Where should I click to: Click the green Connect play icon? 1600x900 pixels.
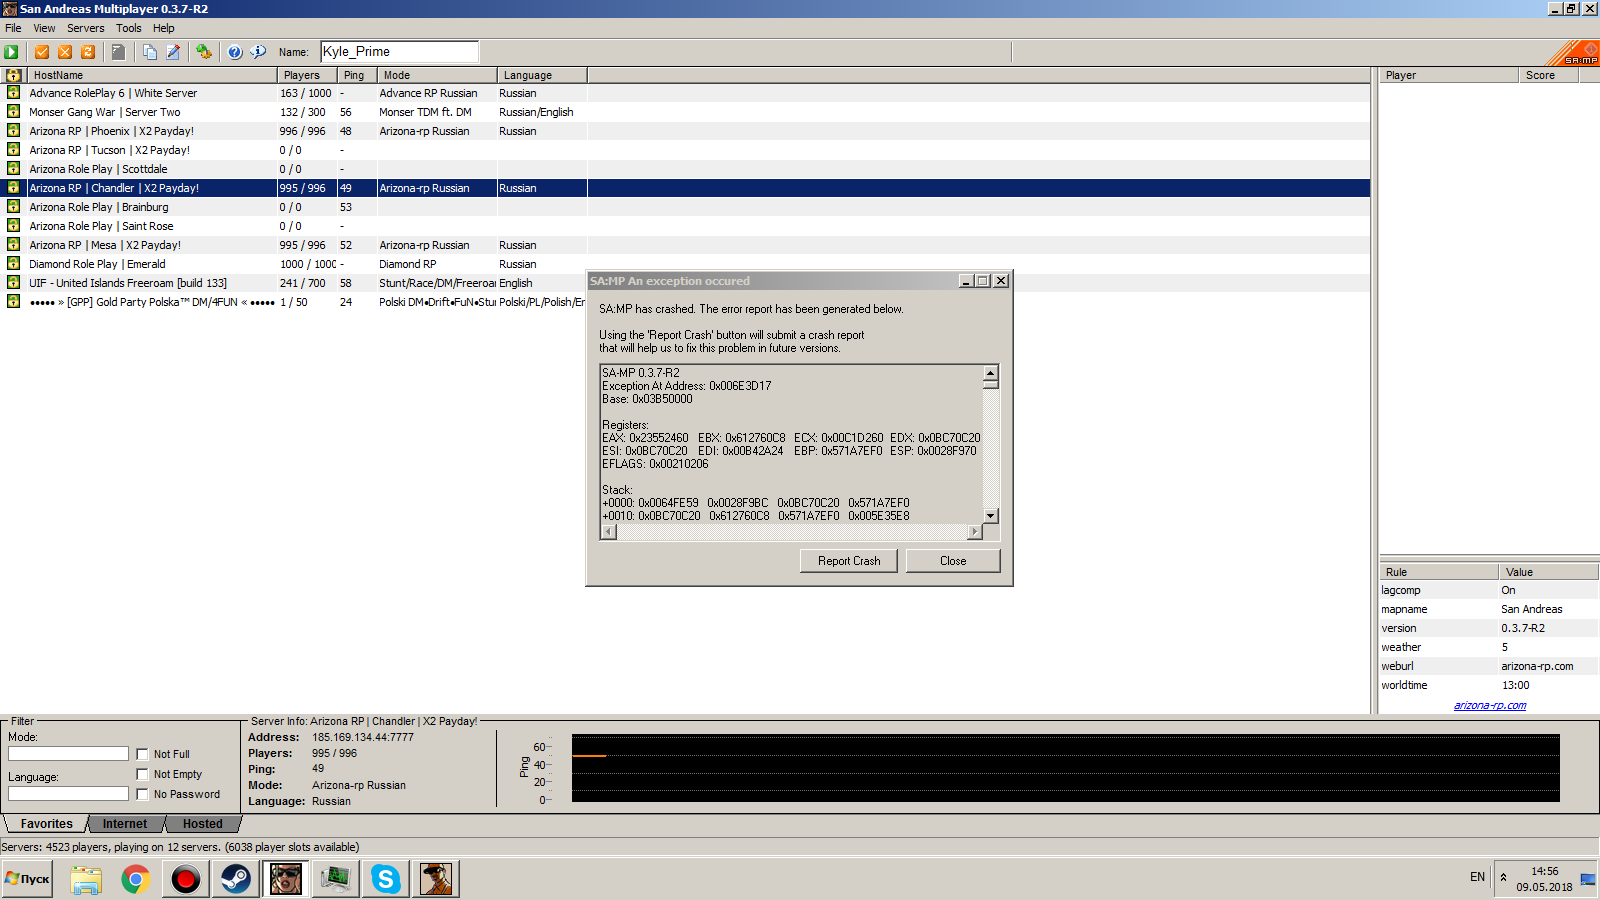pos(11,52)
